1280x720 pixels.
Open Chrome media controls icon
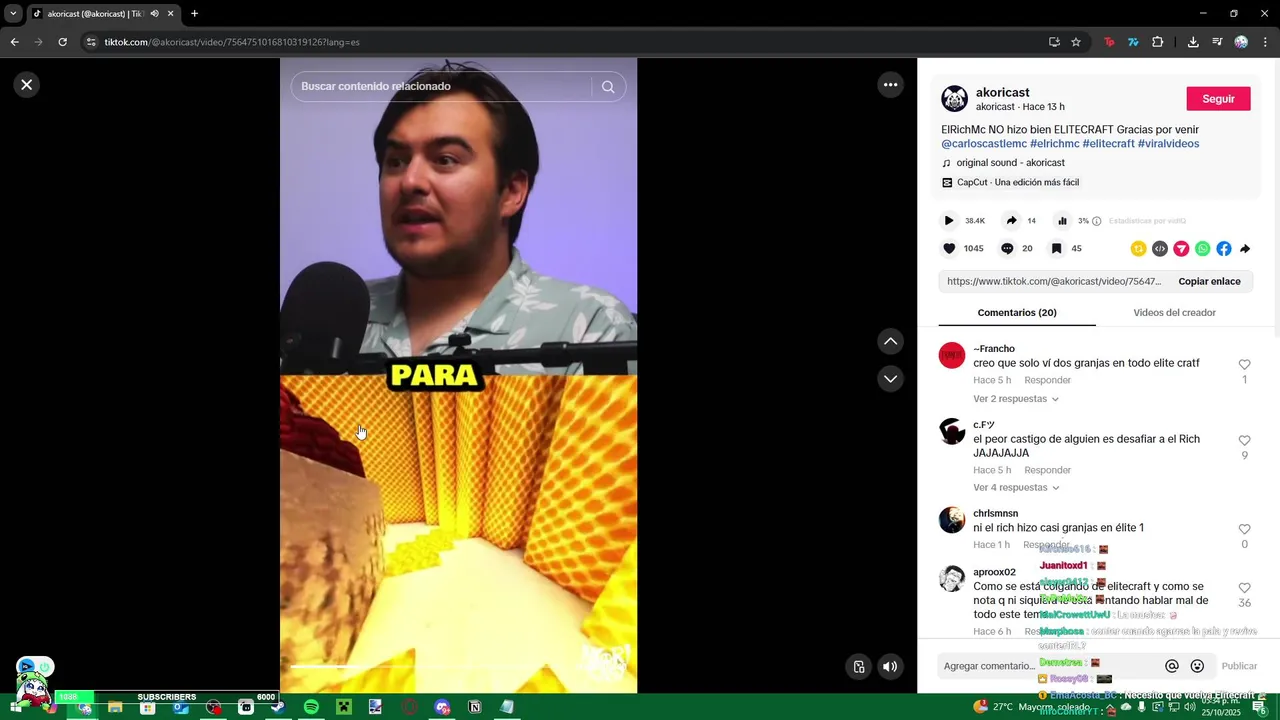pyautogui.click(x=1217, y=42)
